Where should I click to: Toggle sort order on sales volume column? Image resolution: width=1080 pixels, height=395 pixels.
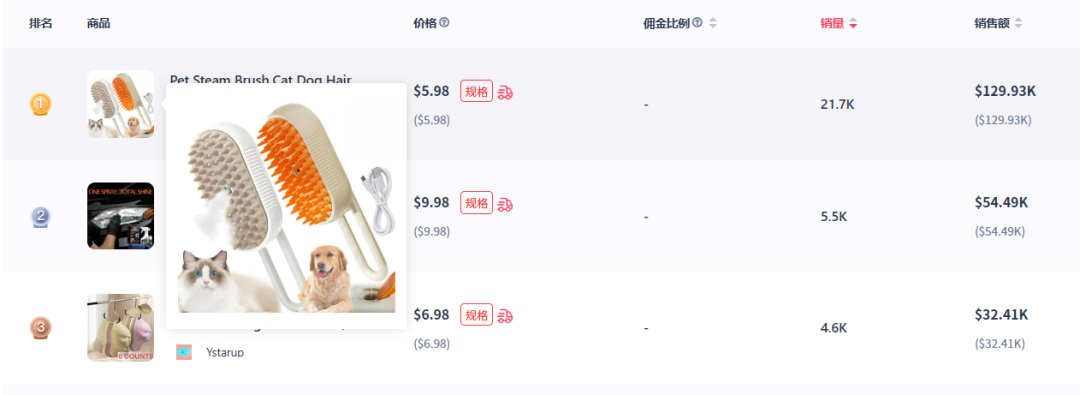pyautogui.click(x=853, y=23)
